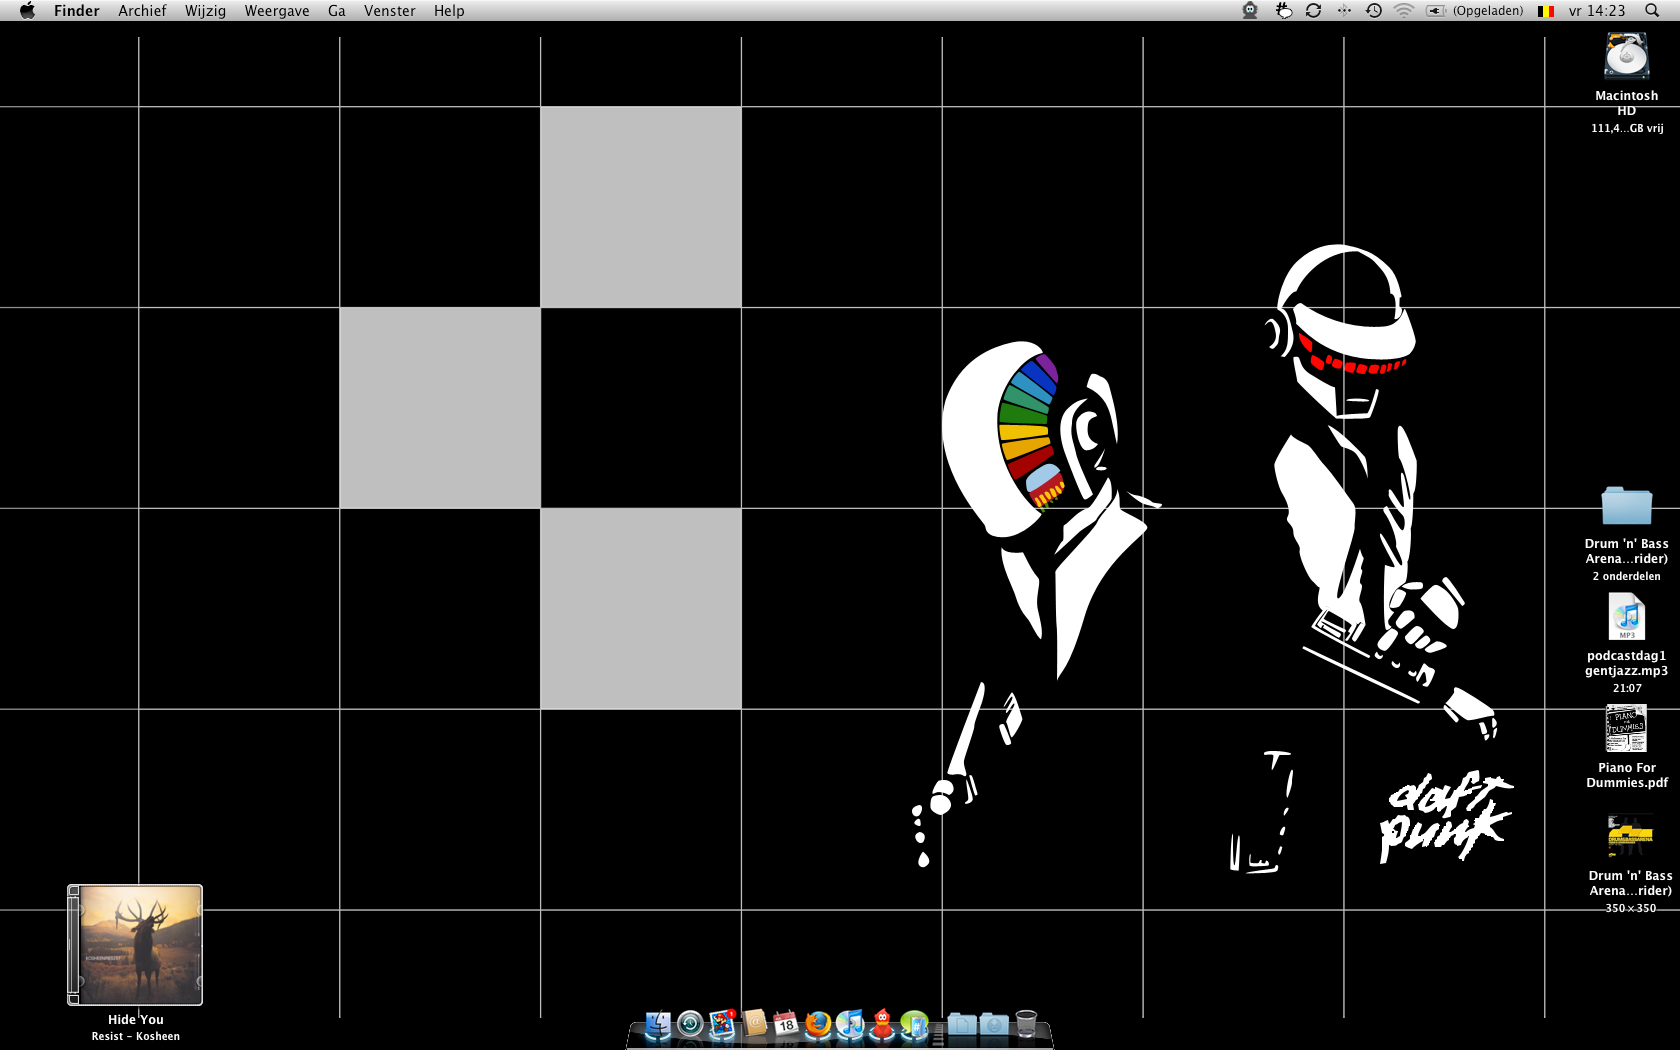
Task: Click the podcastdag1 gentjazz.mp3 filename label
Action: (x=1627, y=664)
